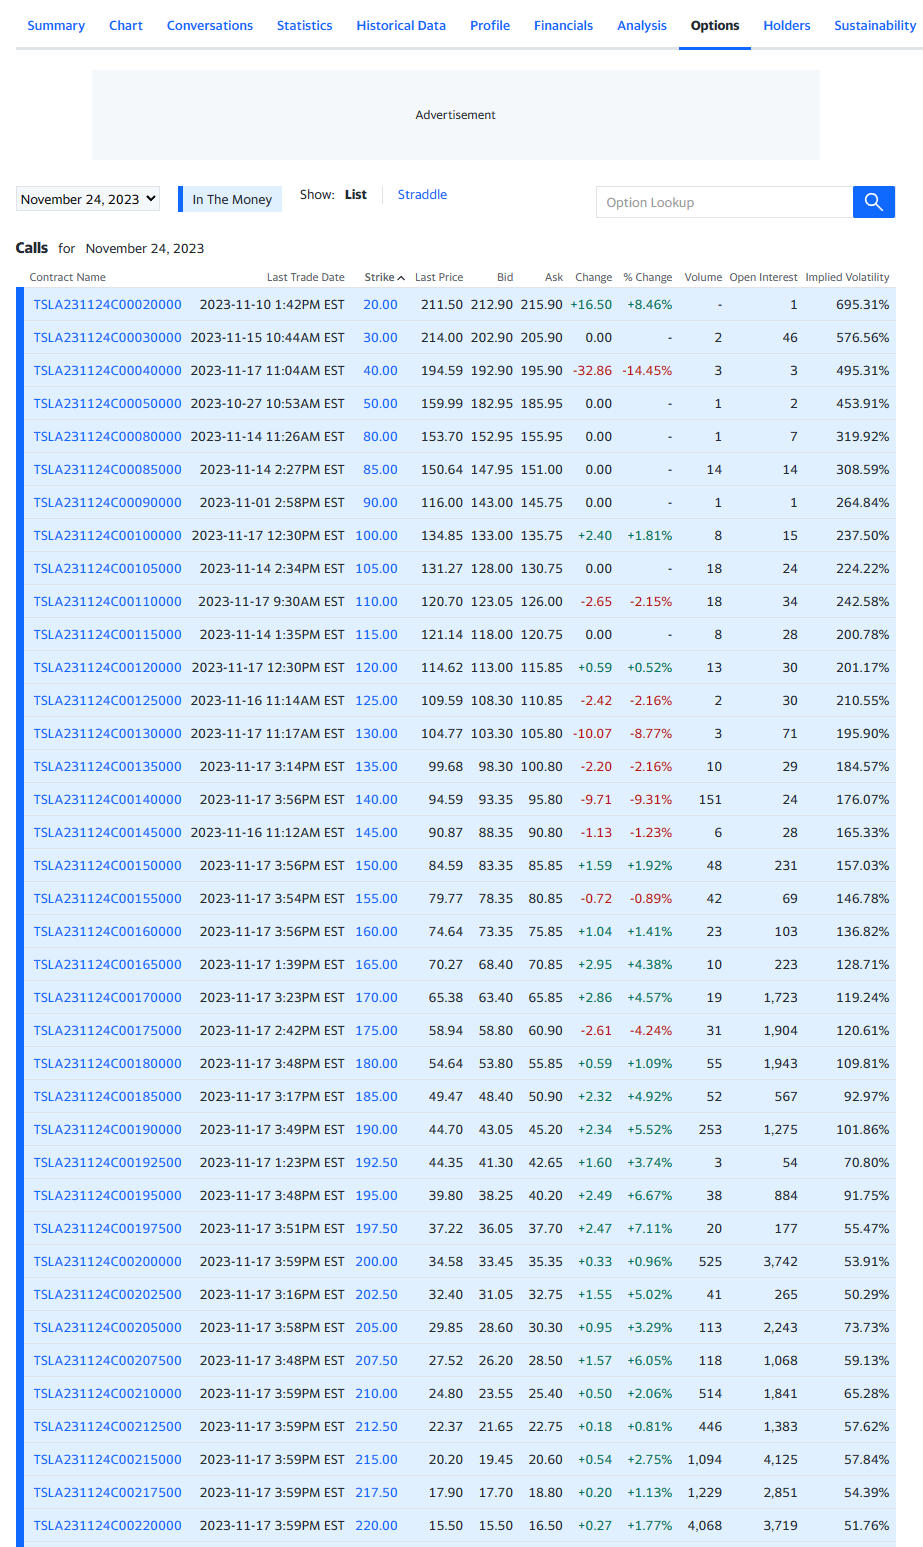Toggle the In The Money filter
923x1547 pixels.
pos(230,199)
